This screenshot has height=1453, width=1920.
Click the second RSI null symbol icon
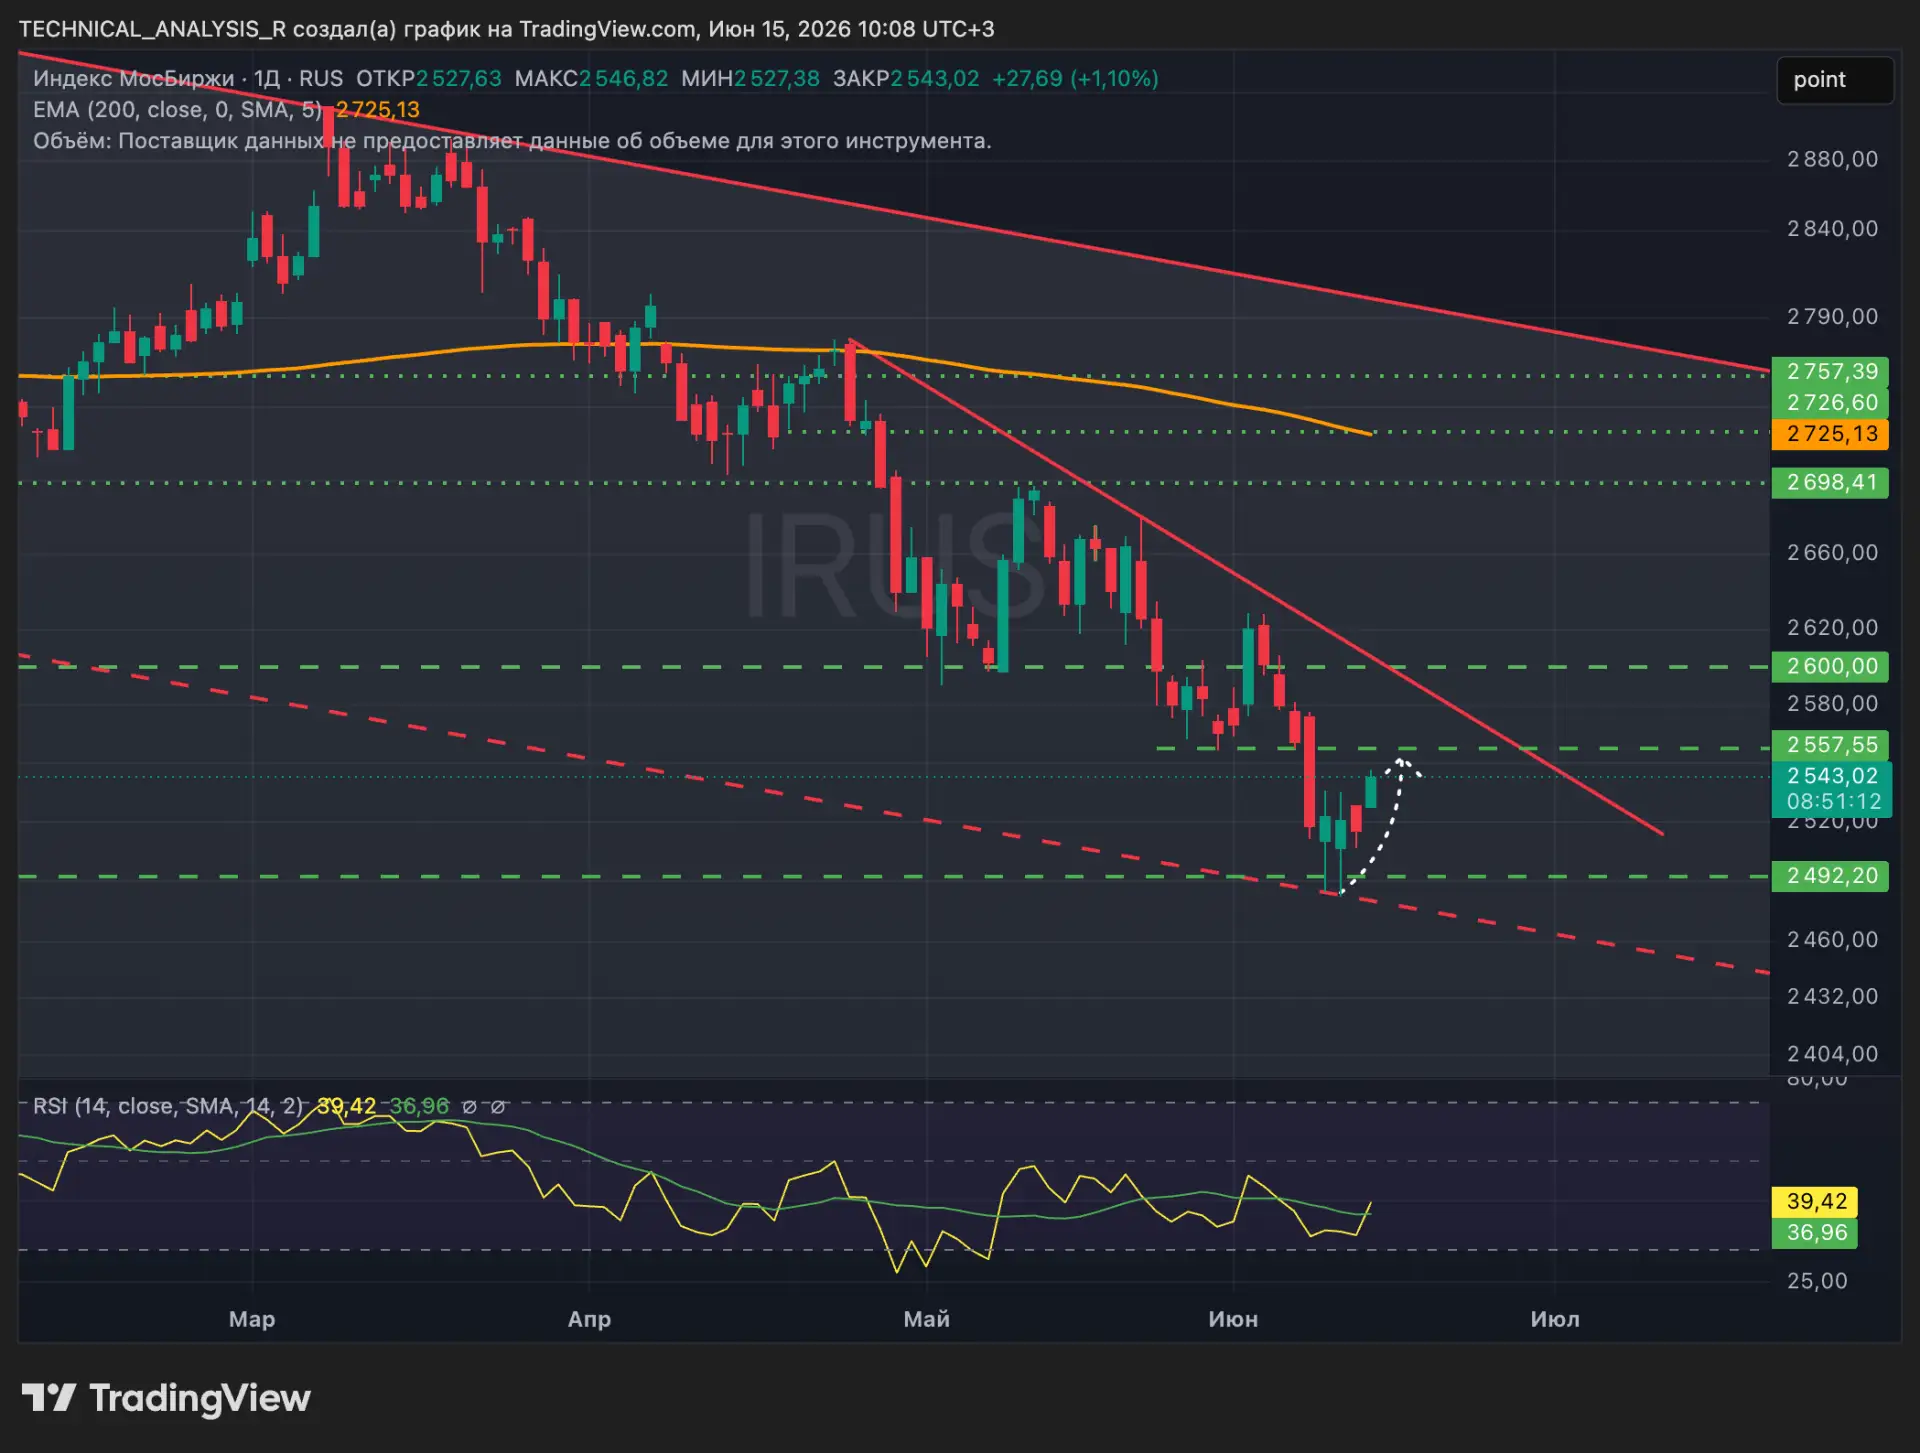(x=498, y=1107)
